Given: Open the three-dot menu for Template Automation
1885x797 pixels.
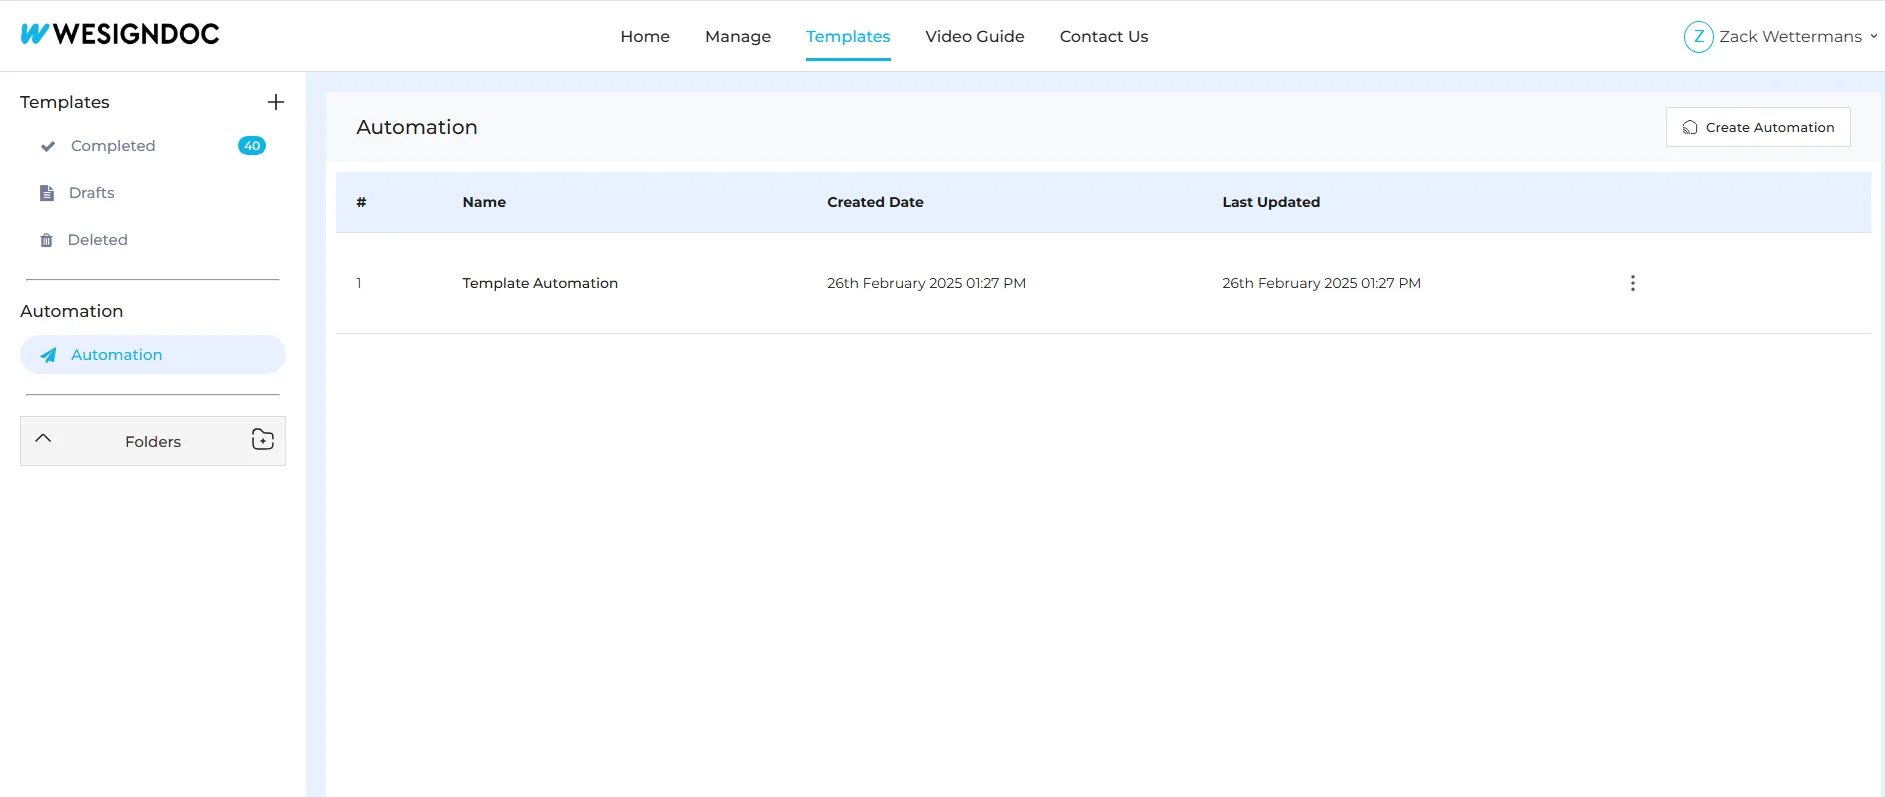Looking at the screenshot, I should (1632, 283).
